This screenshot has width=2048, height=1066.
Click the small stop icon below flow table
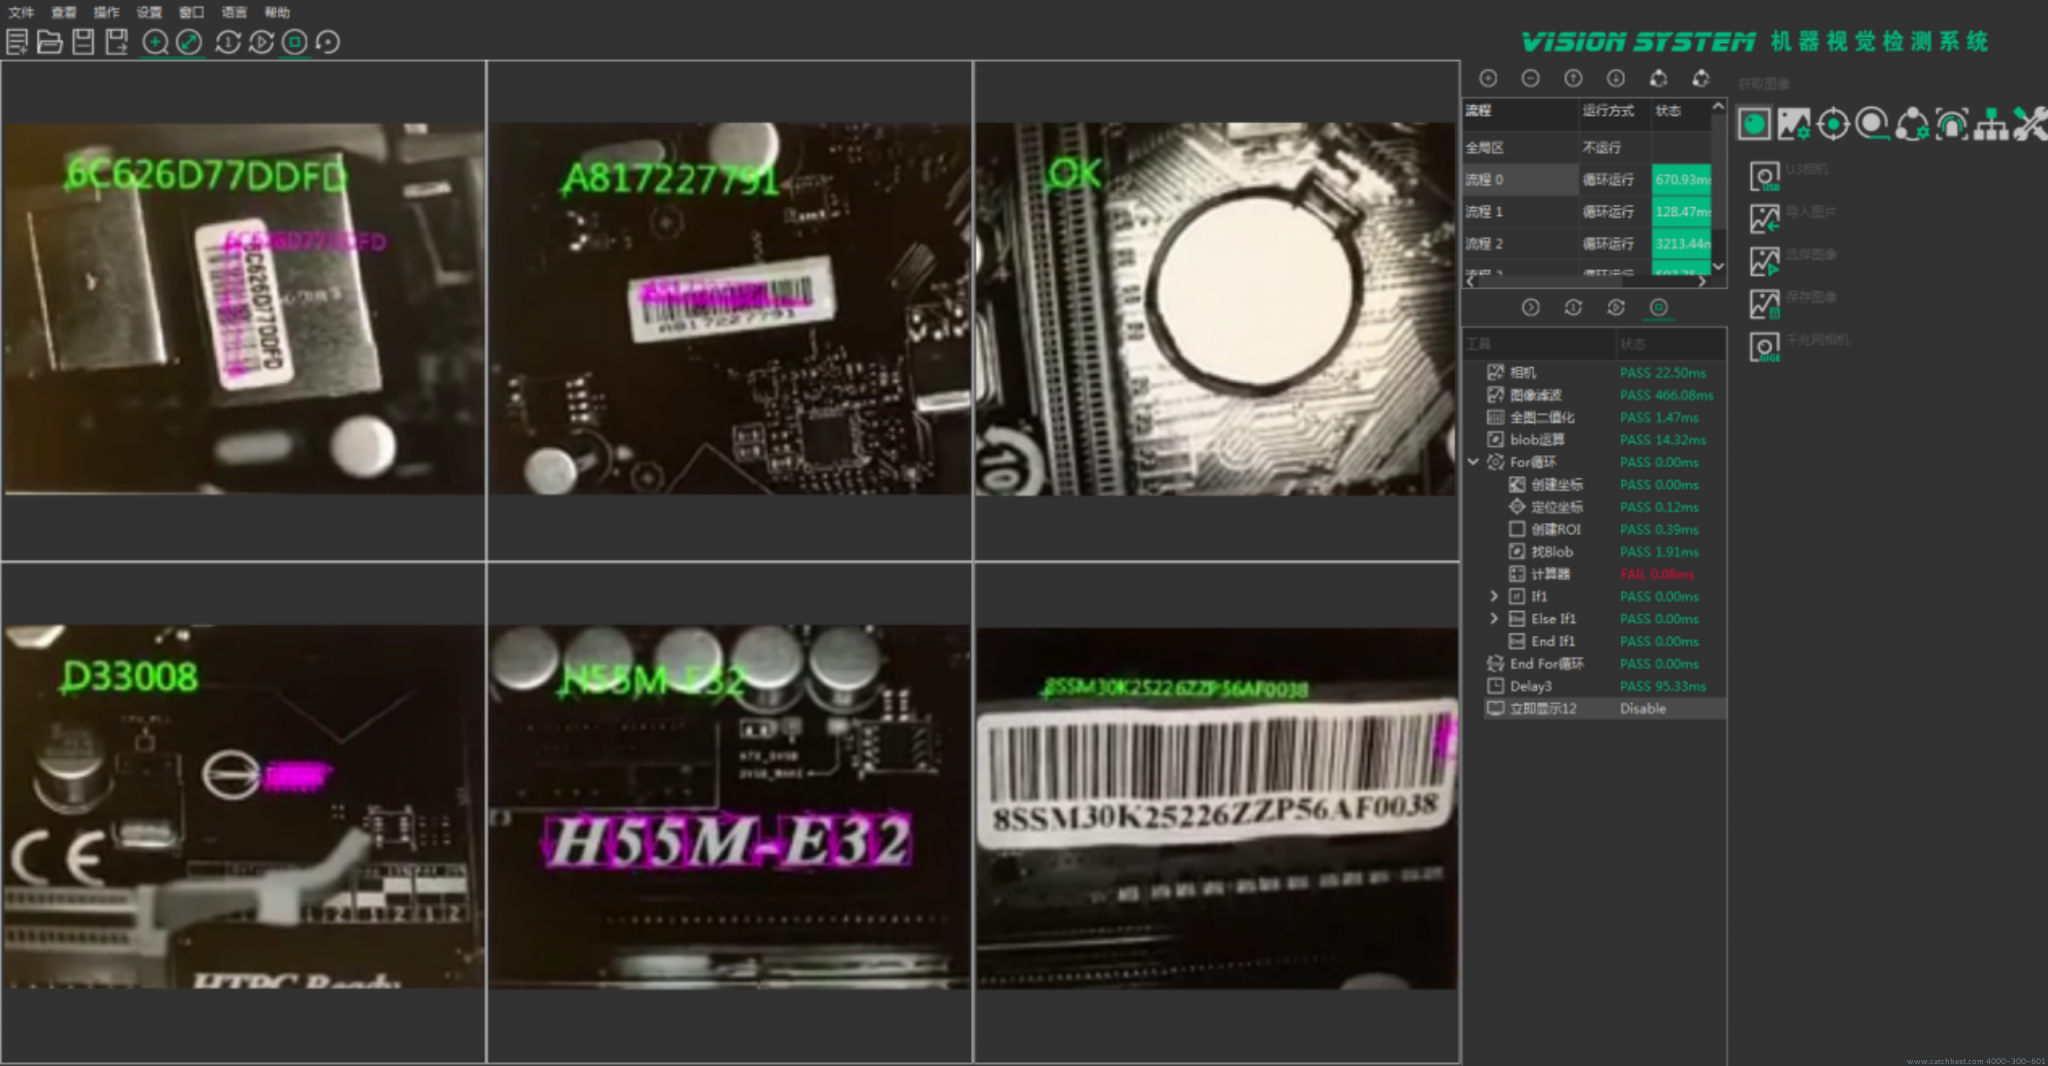click(x=1659, y=307)
